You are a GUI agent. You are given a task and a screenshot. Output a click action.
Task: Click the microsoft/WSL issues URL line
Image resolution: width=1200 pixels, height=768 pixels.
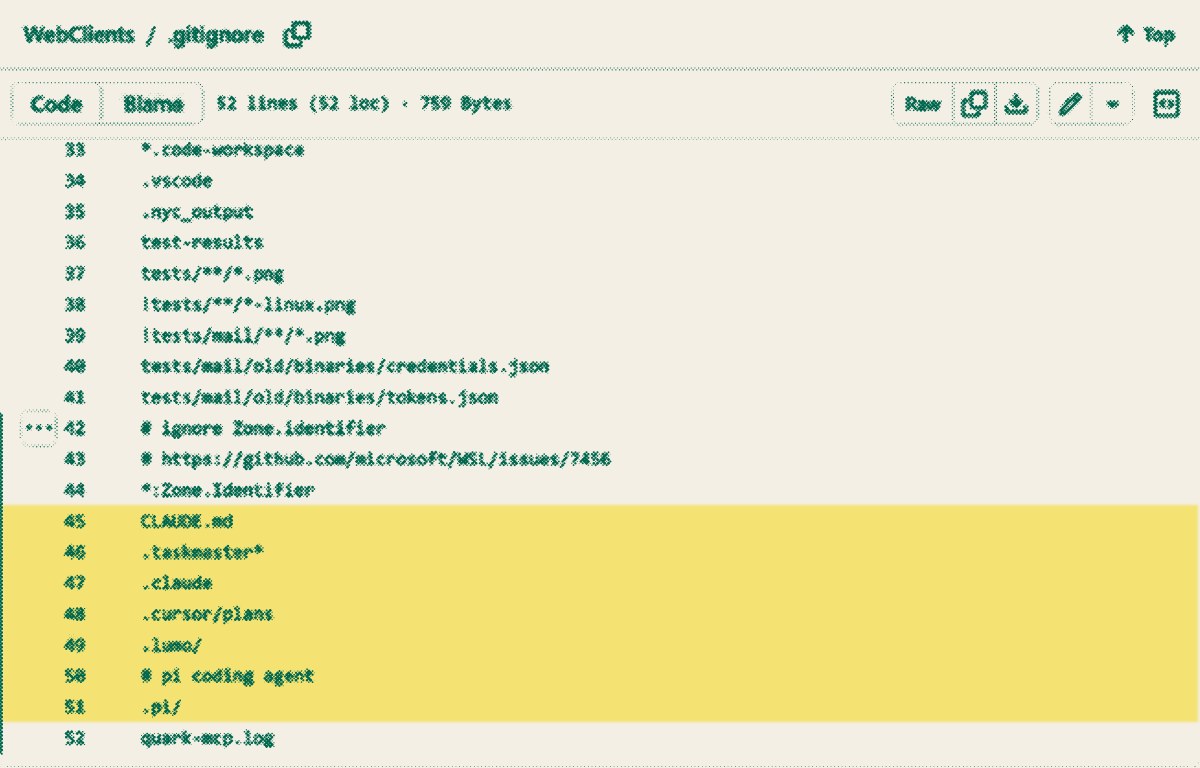click(376, 459)
